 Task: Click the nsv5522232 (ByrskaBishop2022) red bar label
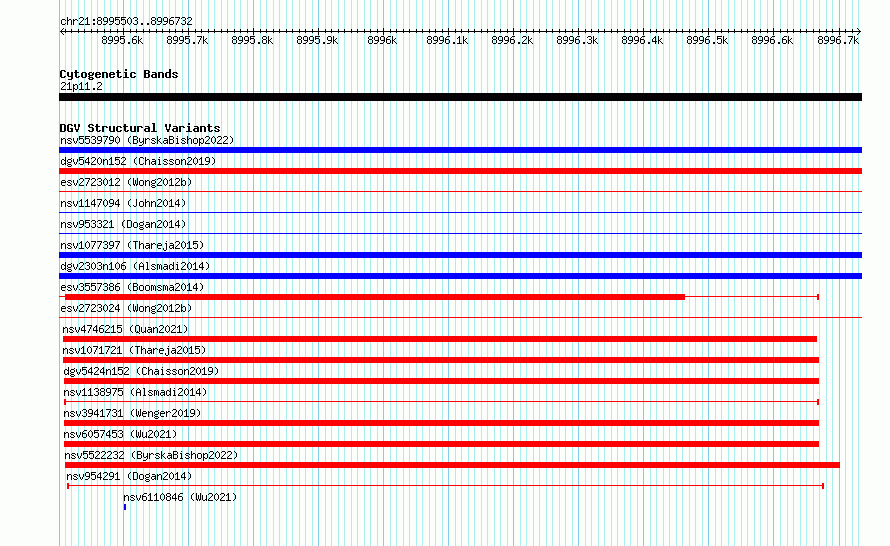tap(151, 455)
